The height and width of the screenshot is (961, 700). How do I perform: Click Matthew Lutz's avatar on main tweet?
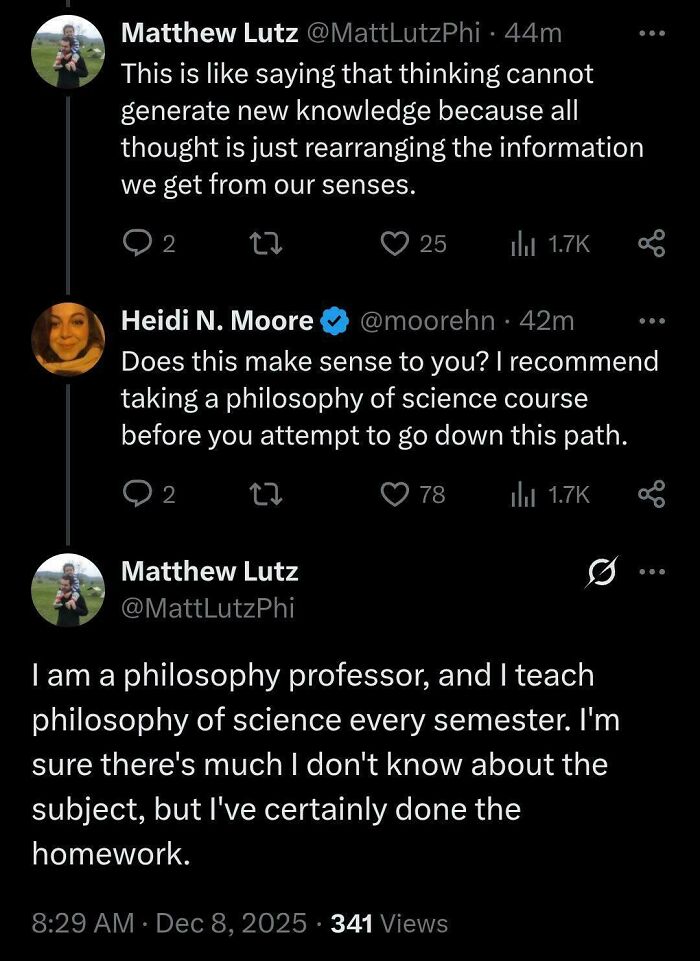69,590
